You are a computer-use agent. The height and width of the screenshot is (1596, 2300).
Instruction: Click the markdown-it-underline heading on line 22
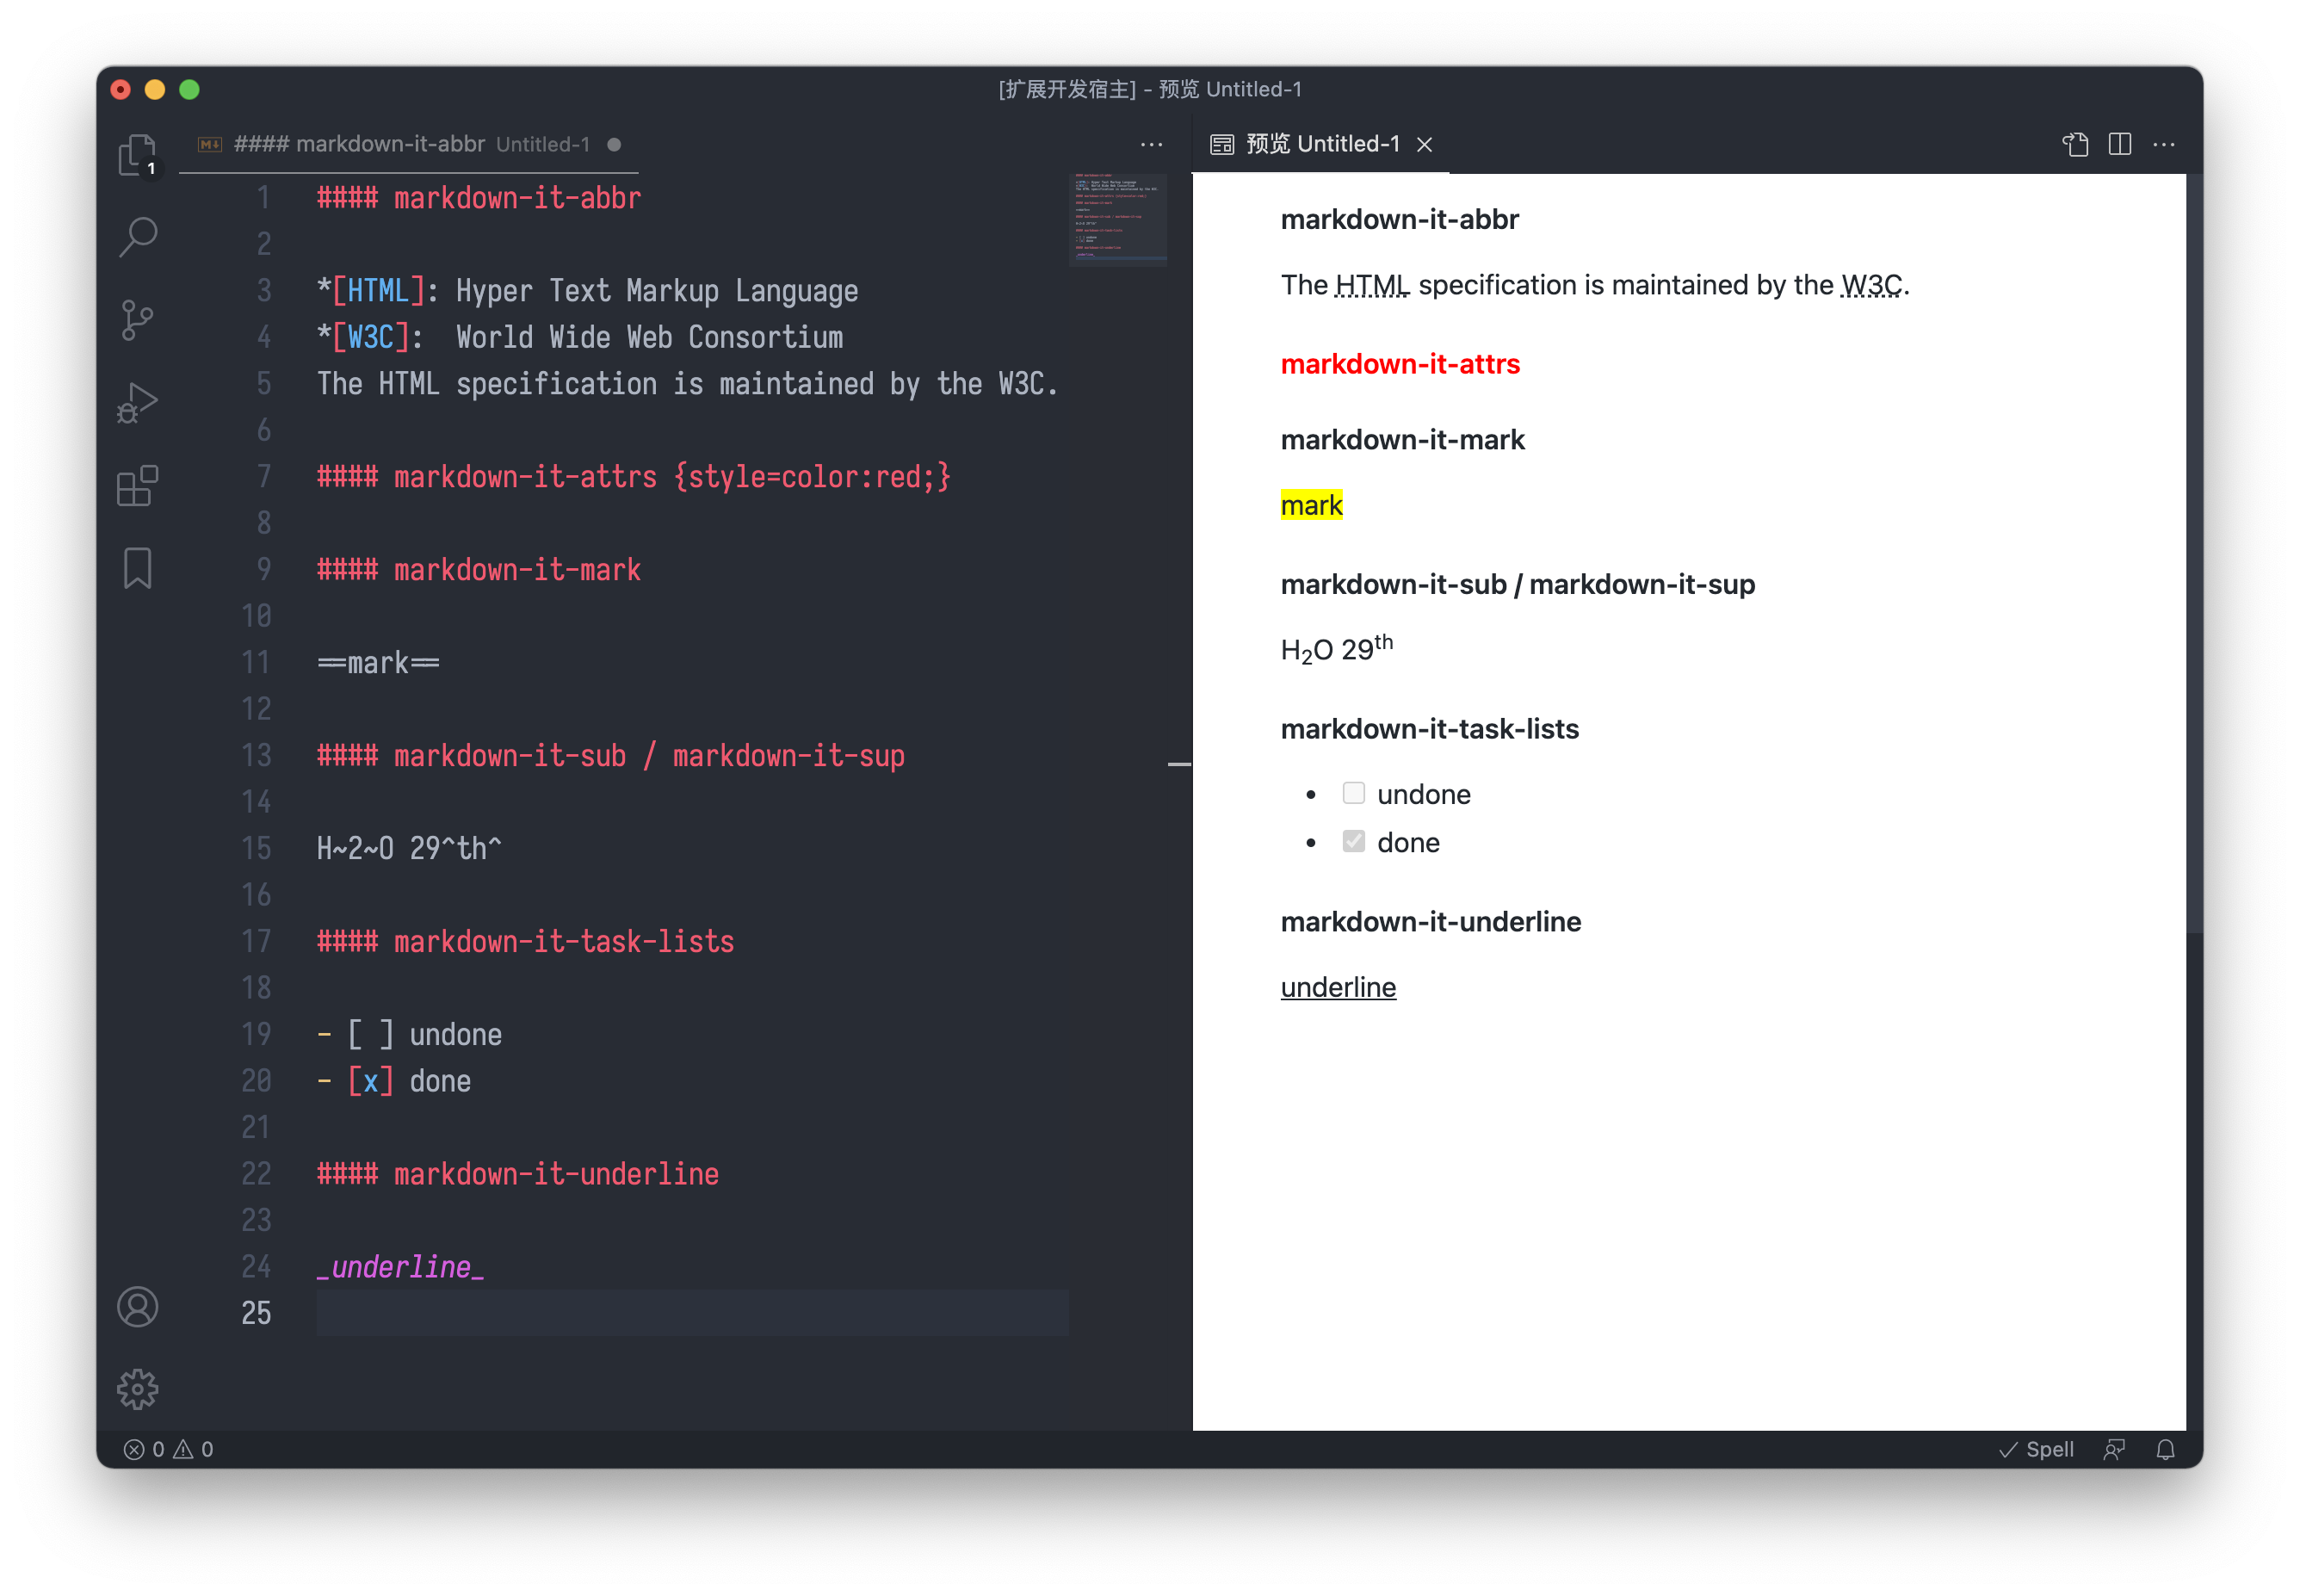[518, 1174]
